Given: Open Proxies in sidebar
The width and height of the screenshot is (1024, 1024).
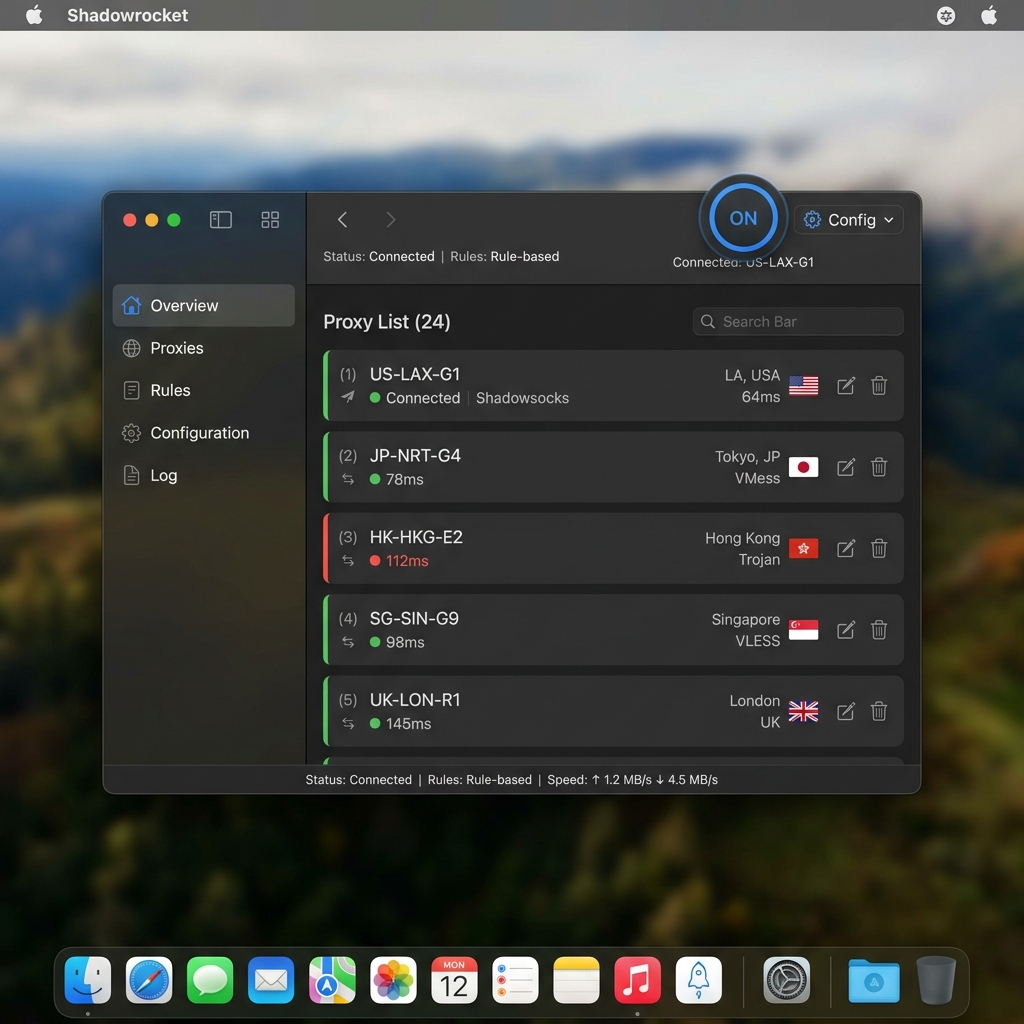Looking at the screenshot, I should coord(204,348).
